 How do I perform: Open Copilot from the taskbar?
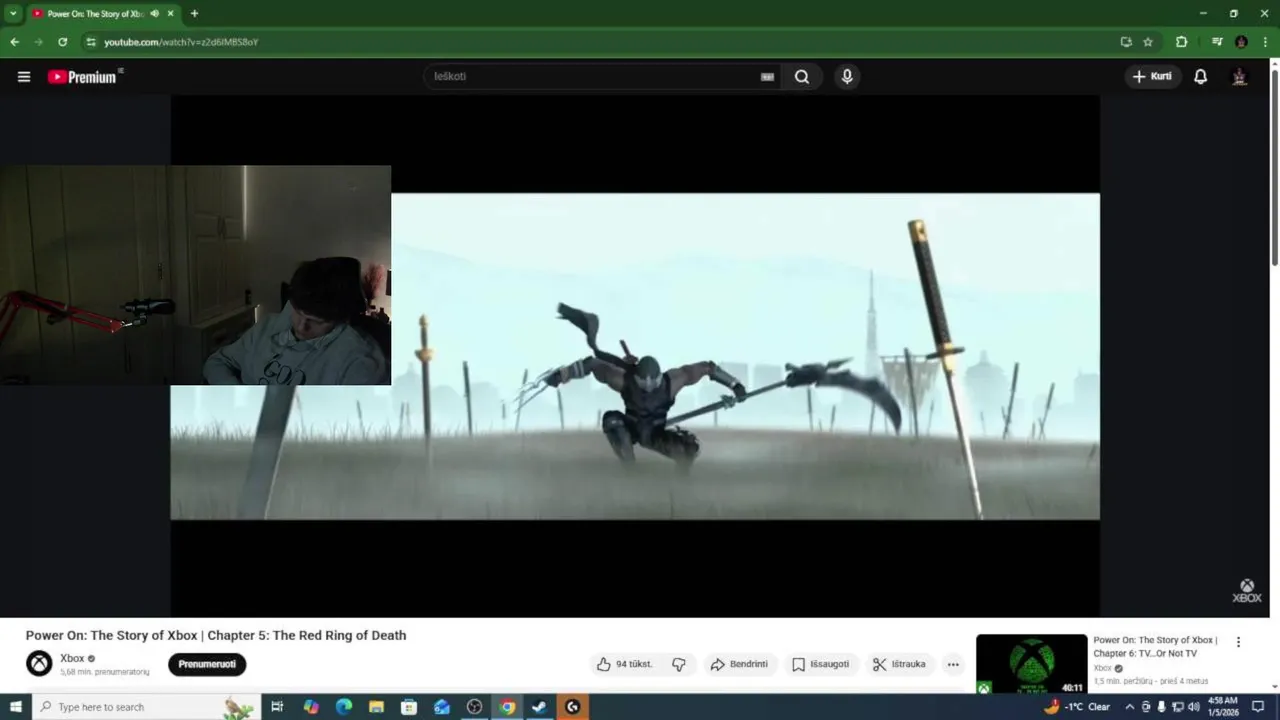(311, 707)
